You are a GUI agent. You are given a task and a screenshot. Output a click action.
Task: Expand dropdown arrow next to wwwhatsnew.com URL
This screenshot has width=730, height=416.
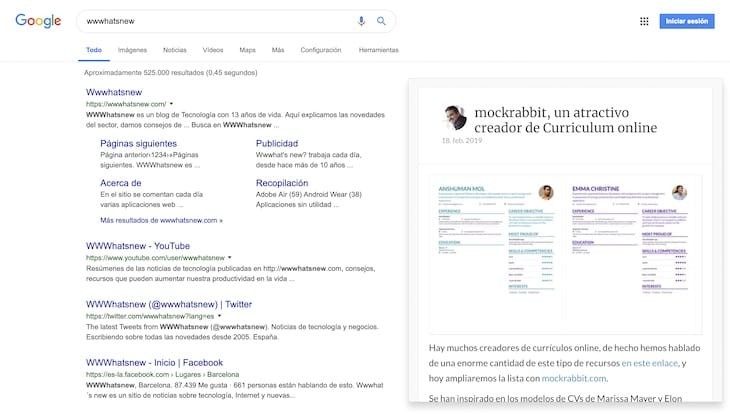(171, 104)
